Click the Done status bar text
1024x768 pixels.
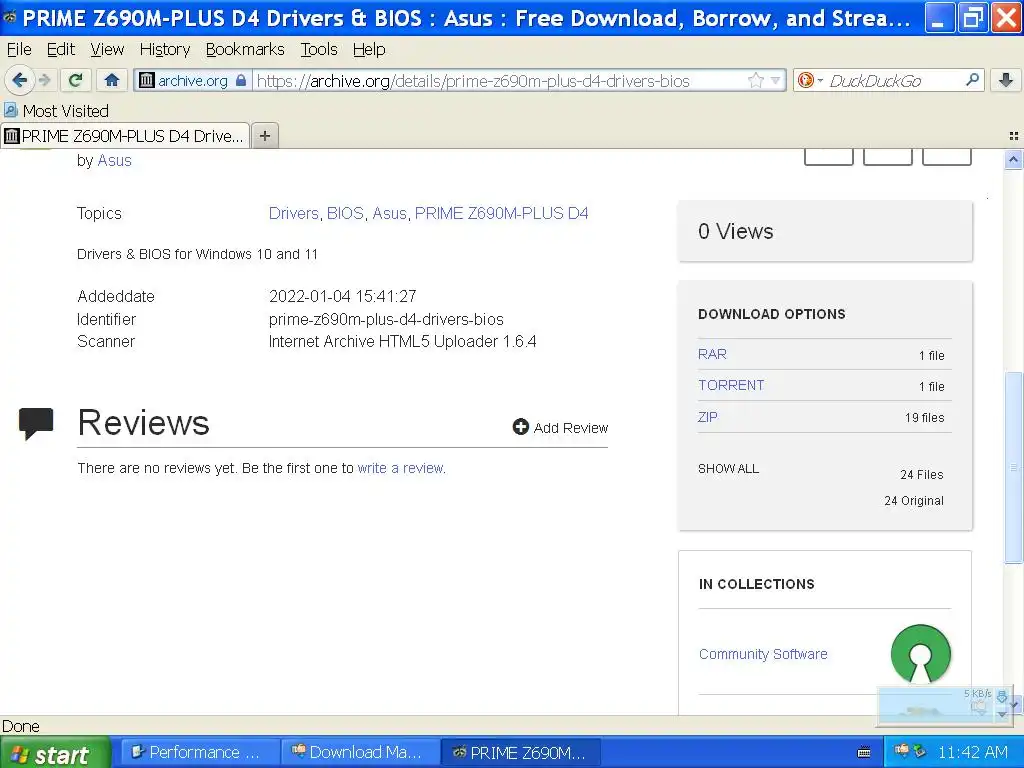pyautogui.click(x=21, y=726)
